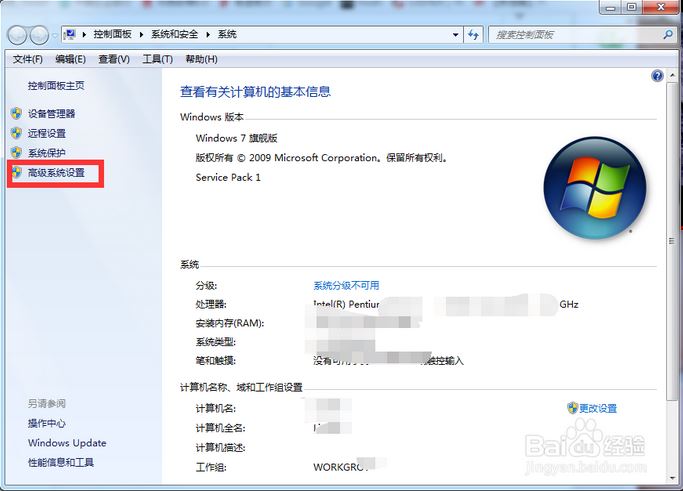Image resolution: width=683 pixels, height=491 pixels.
Task: Open the 文件(F) menu
Action: 27,59
